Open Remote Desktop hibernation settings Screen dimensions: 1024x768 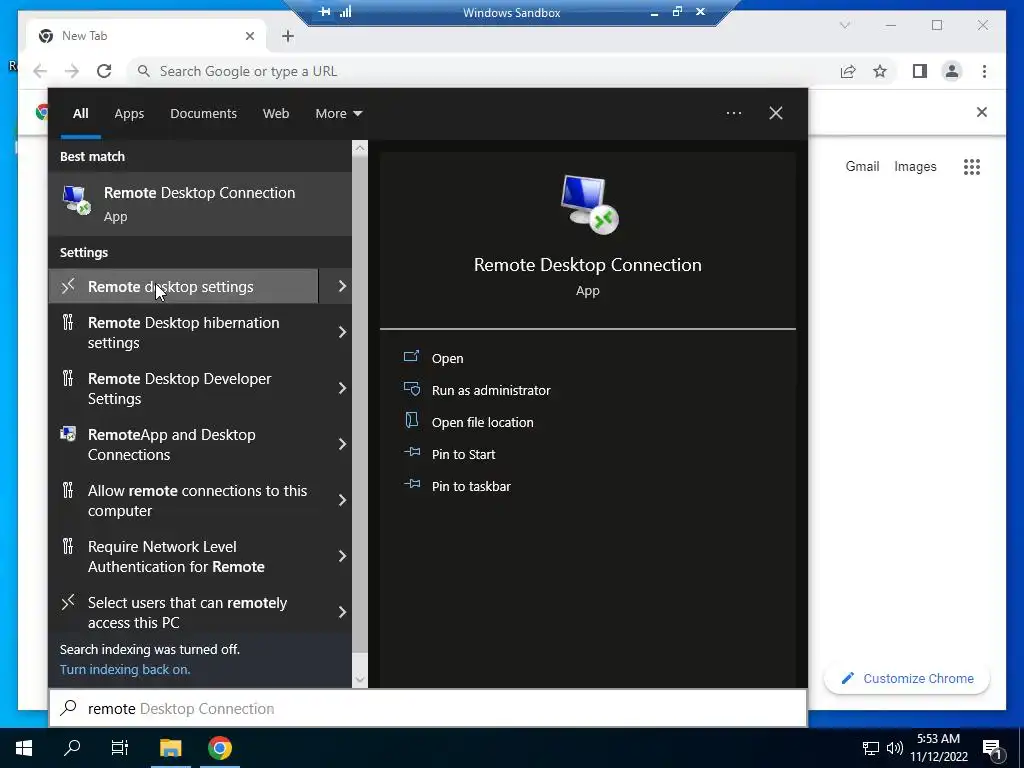coord(184,332)
